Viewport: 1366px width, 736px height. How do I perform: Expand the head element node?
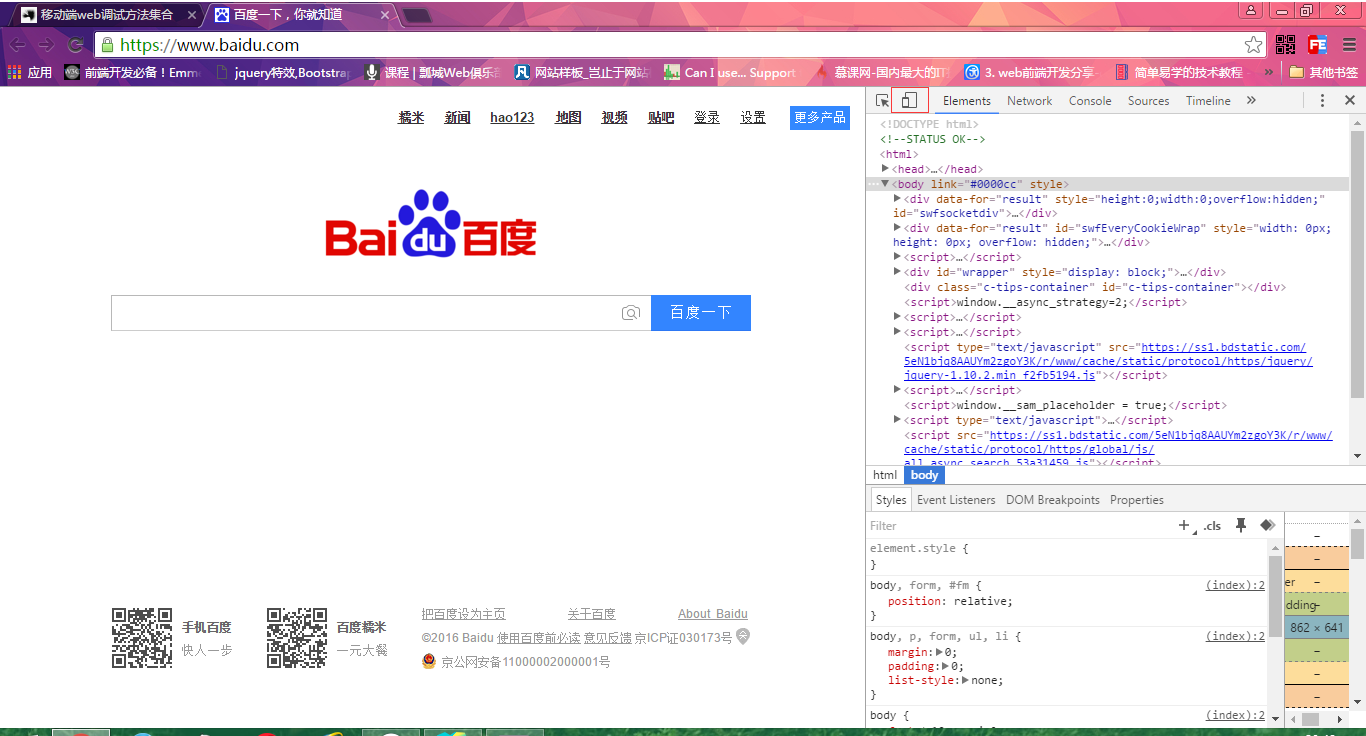point(885,169)
